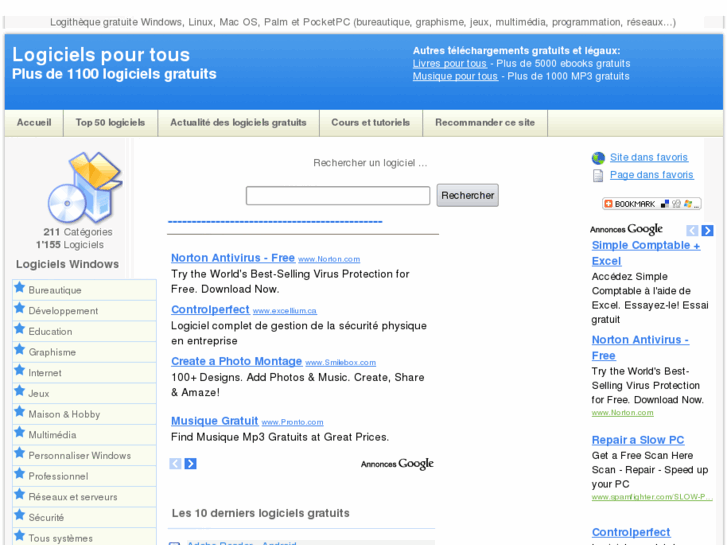Open www.excellium.ca link

[285, 311]
